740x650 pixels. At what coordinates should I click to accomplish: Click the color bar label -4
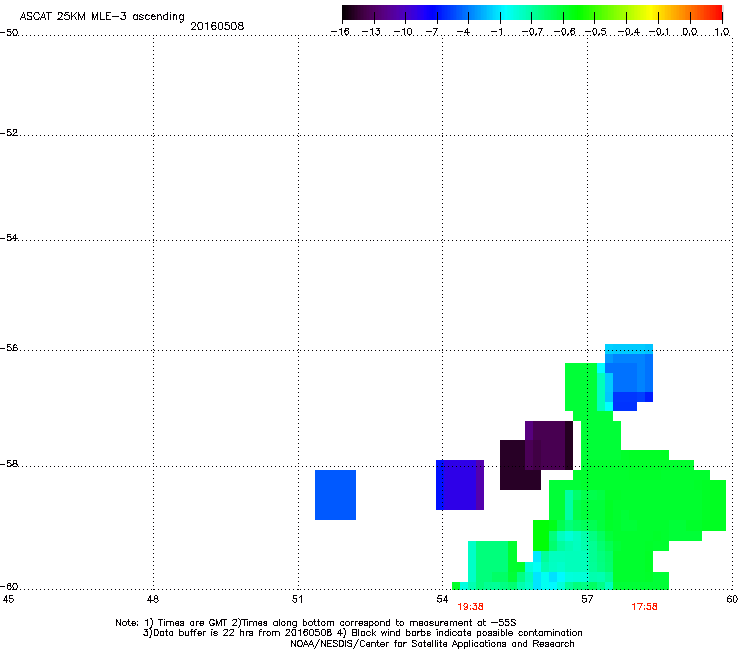(463, 32)
